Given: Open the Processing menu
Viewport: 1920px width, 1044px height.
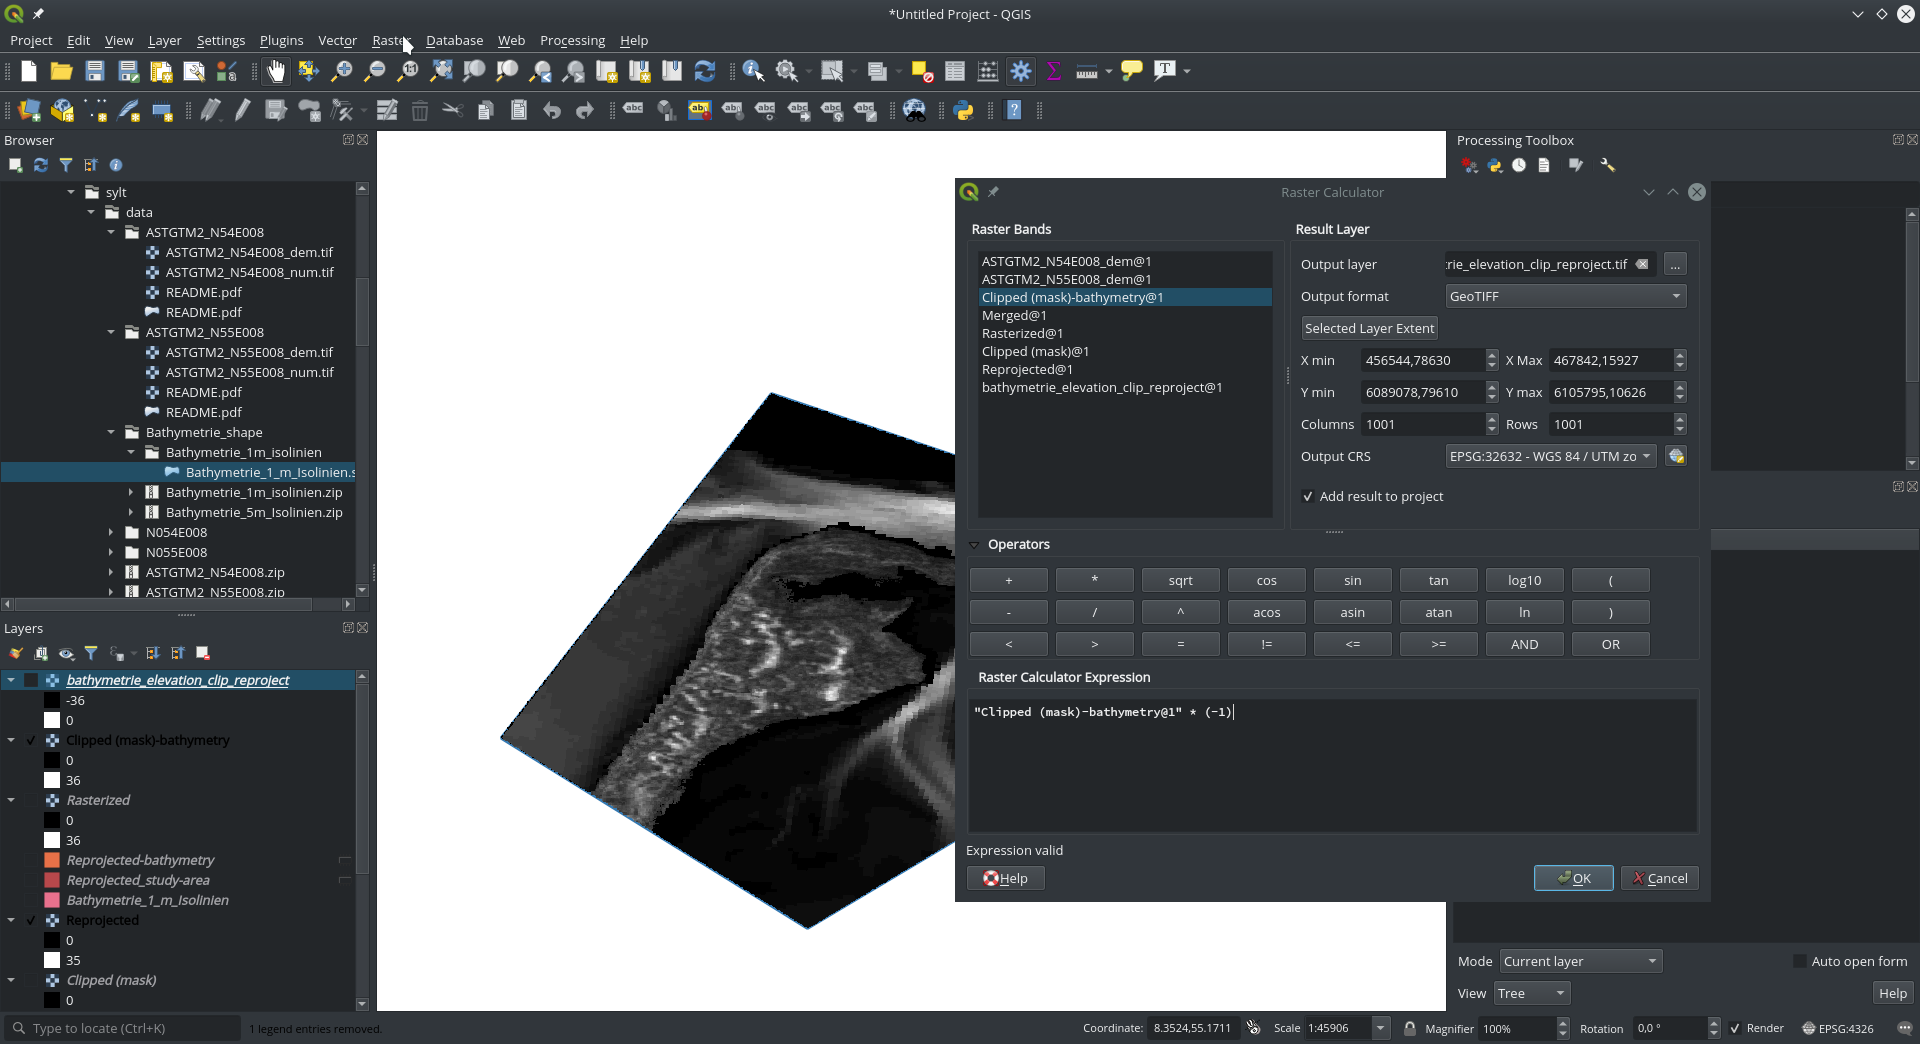Looking at the screenshot, I should (x=572, y=40).
